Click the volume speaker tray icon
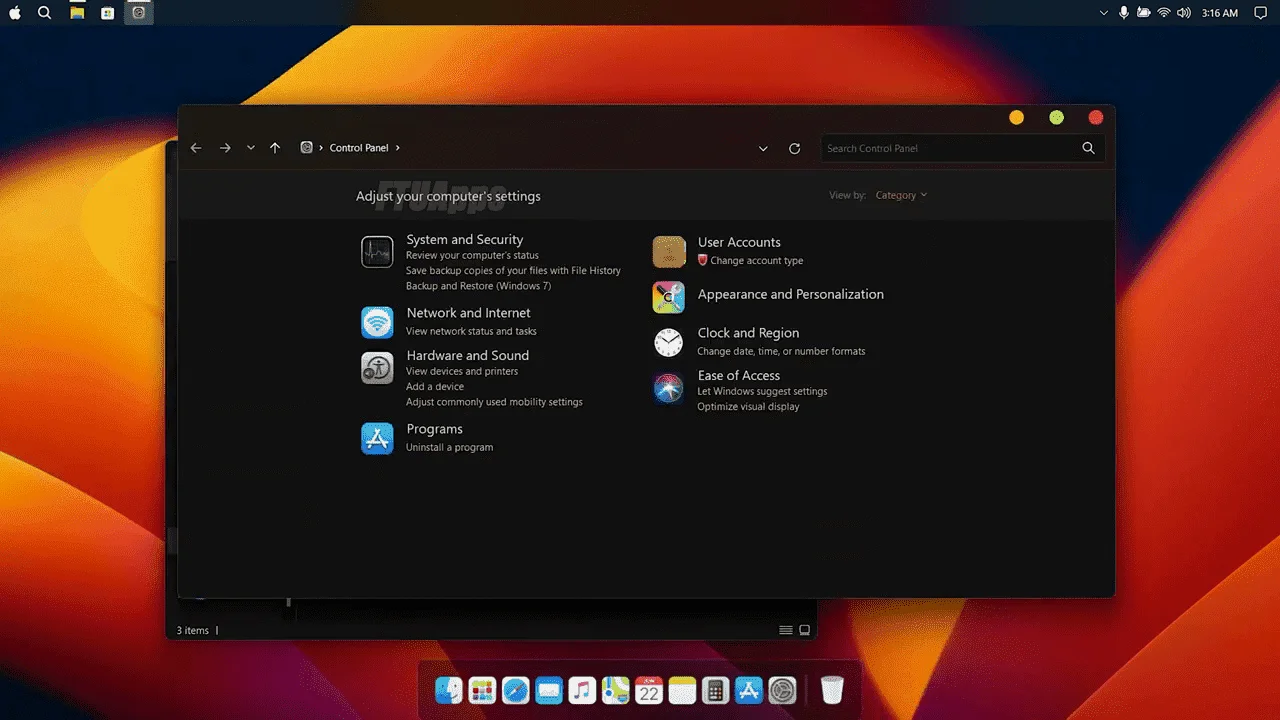This screenshot has width=1280, height=720. coord(1184,13)
